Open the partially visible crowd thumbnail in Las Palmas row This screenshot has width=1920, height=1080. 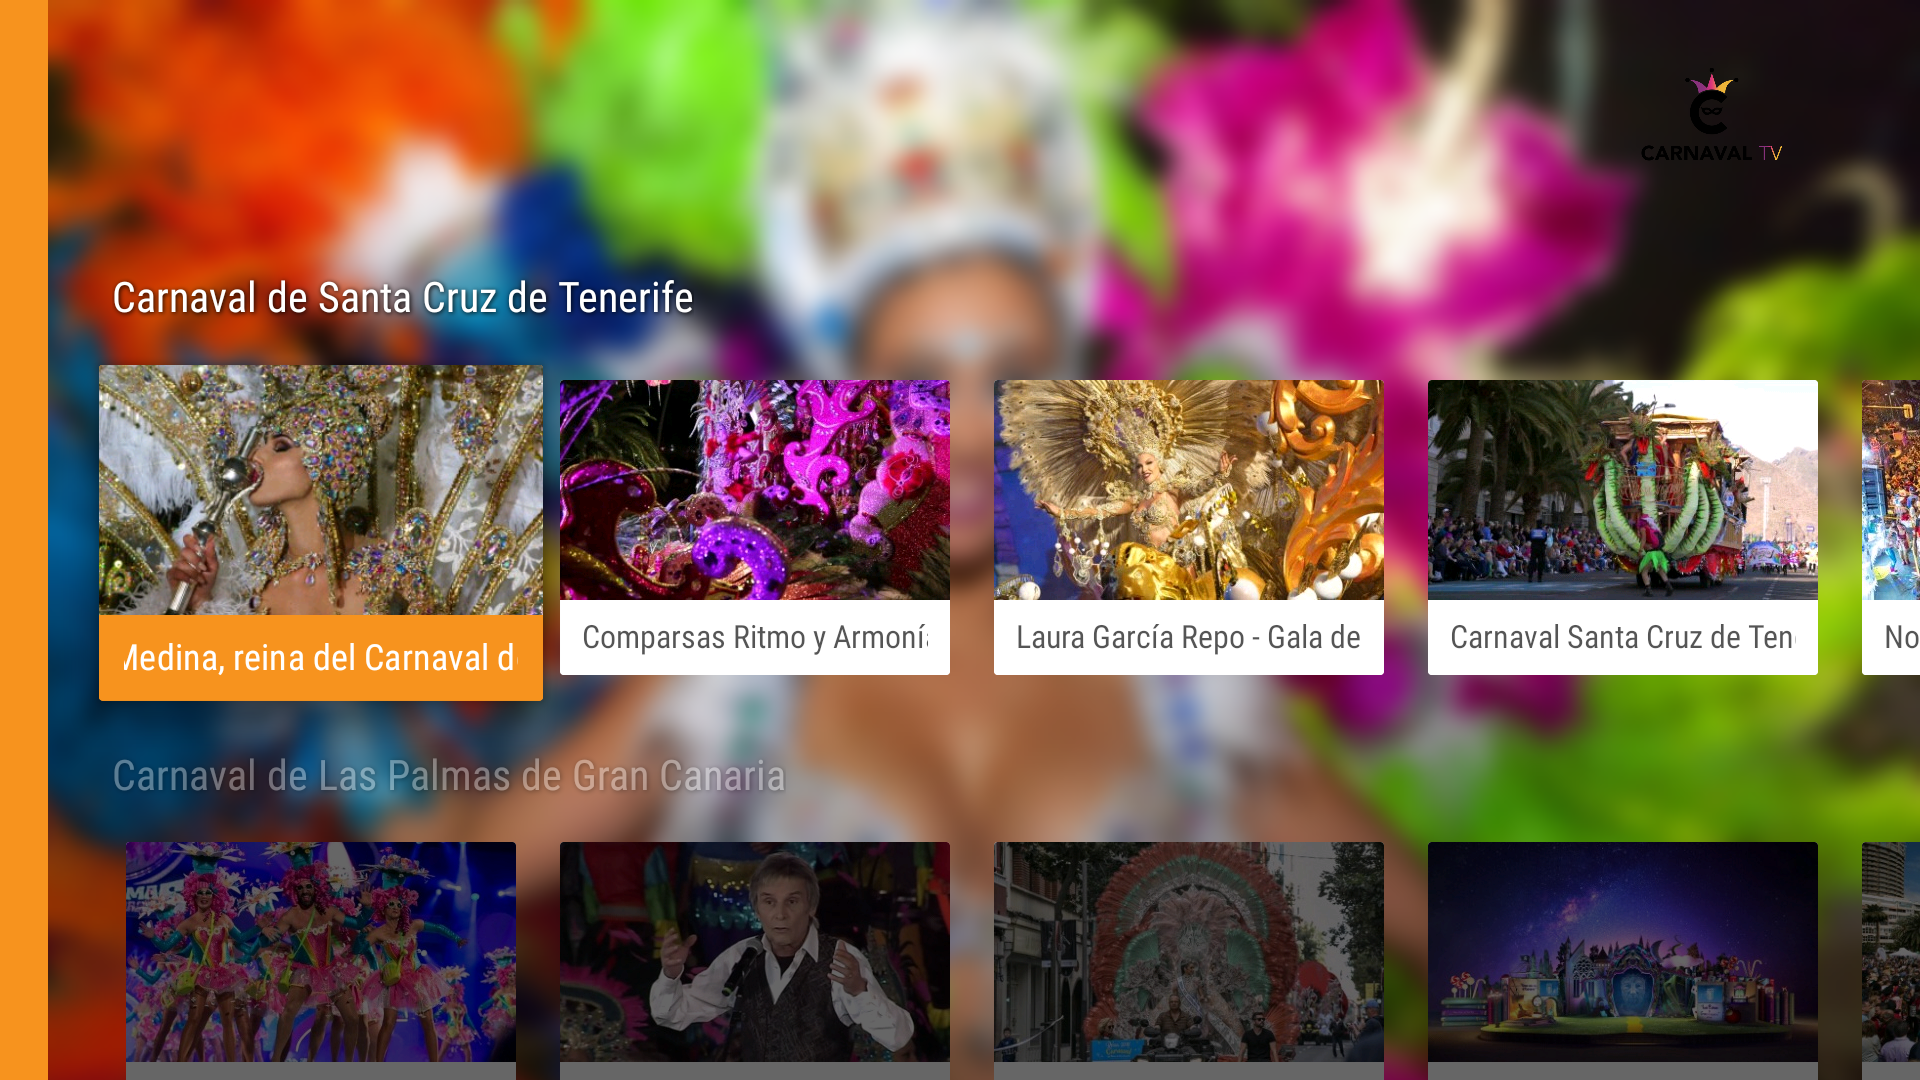pos(1891,952)
